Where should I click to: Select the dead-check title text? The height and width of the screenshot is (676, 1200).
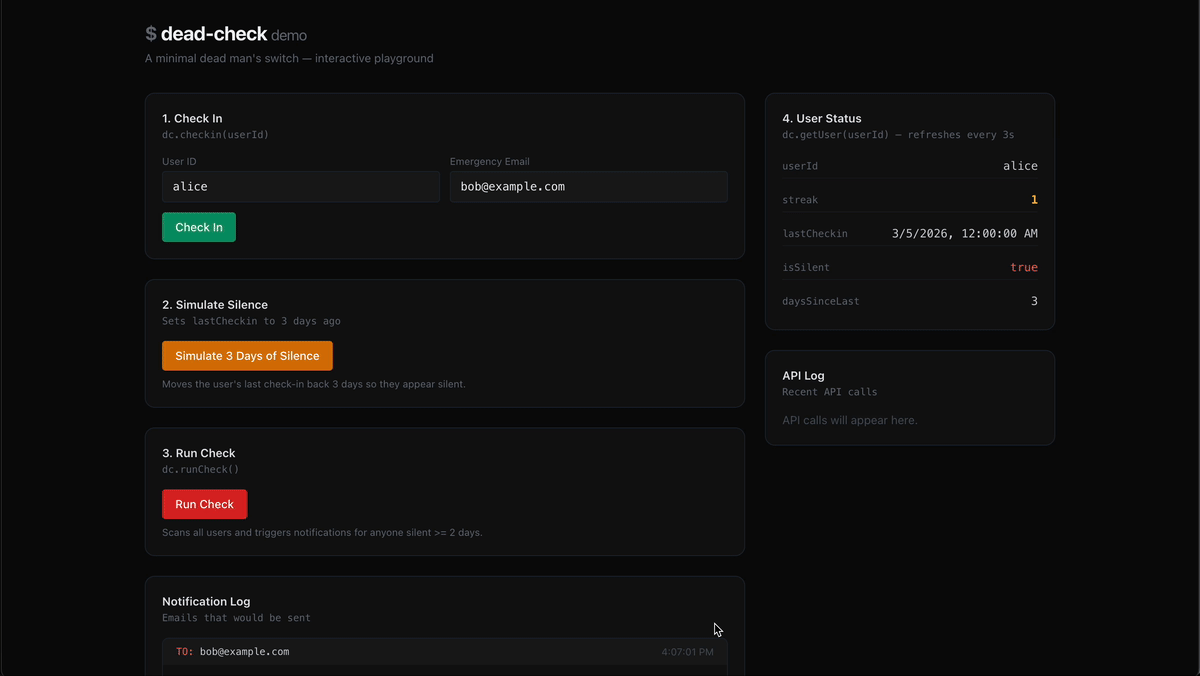214,34
